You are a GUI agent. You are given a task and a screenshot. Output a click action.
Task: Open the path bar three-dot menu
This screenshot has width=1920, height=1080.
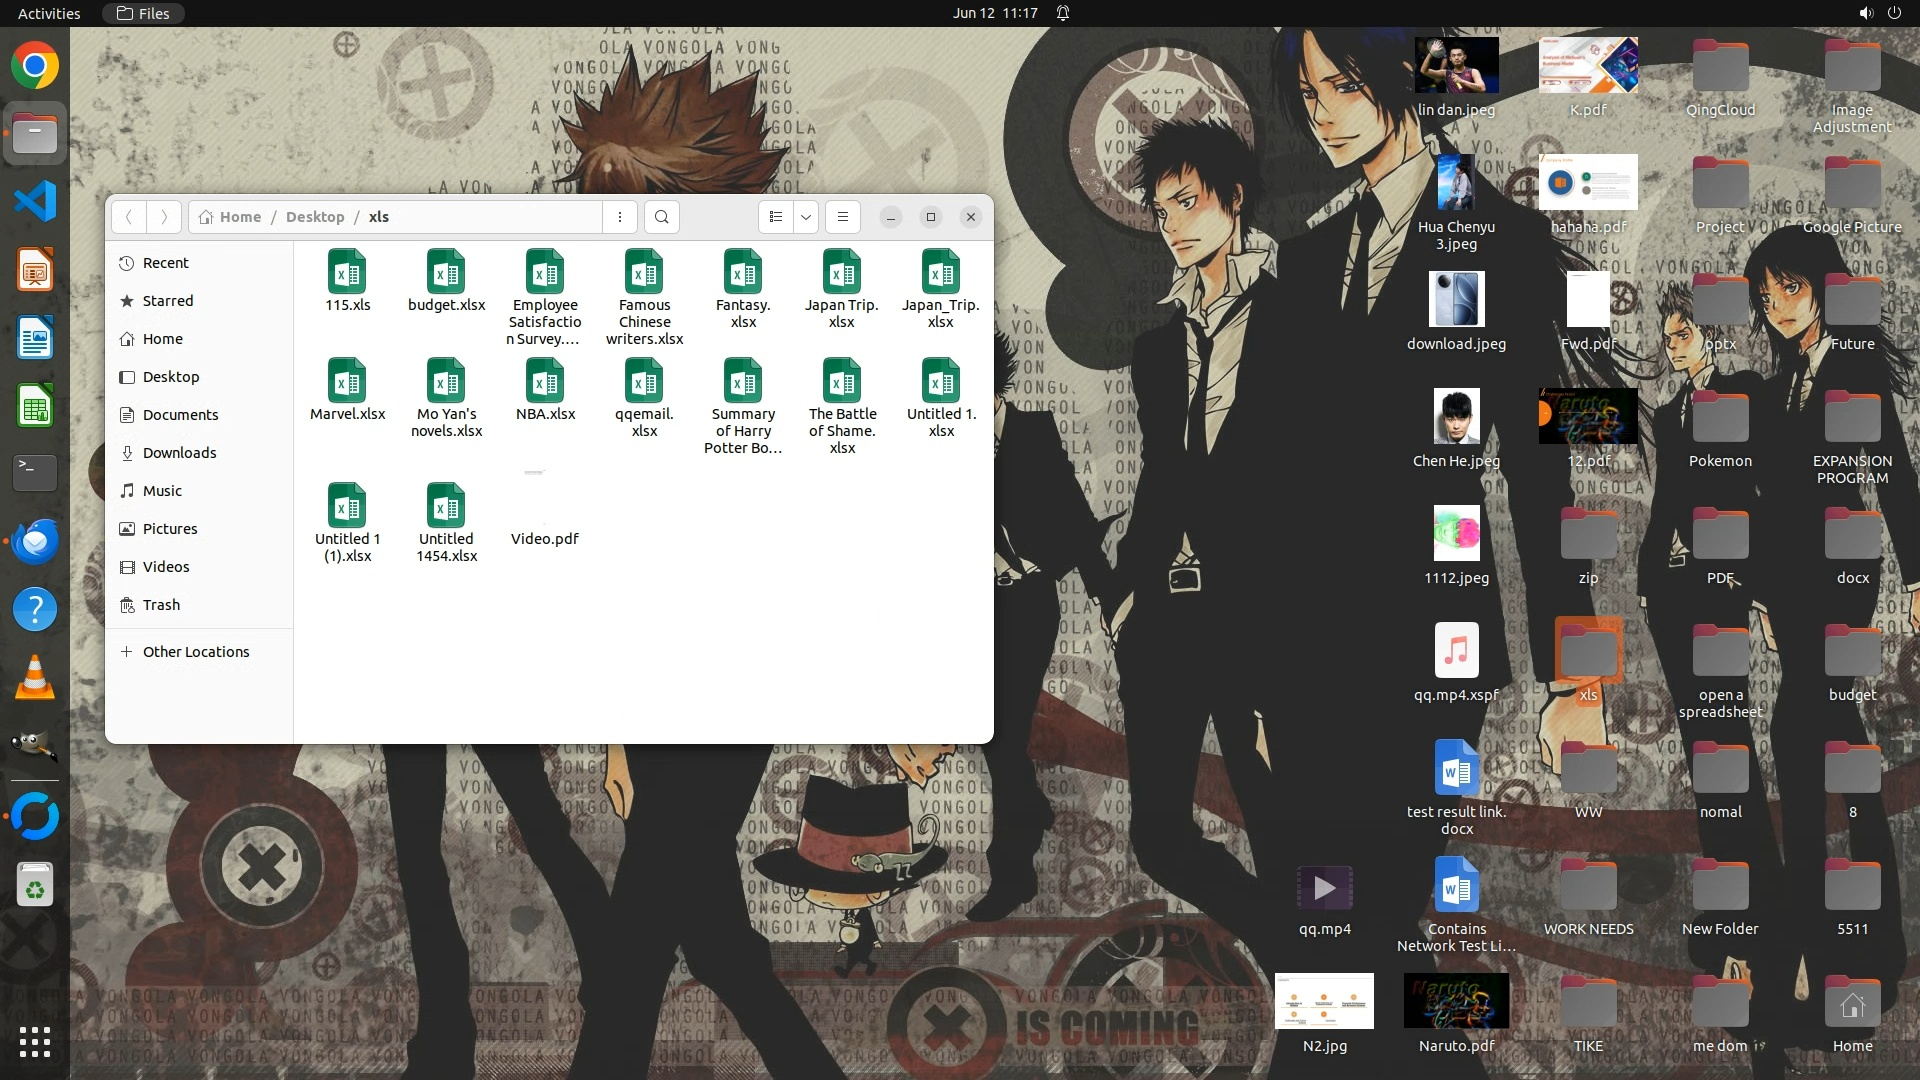pos(620,217)
